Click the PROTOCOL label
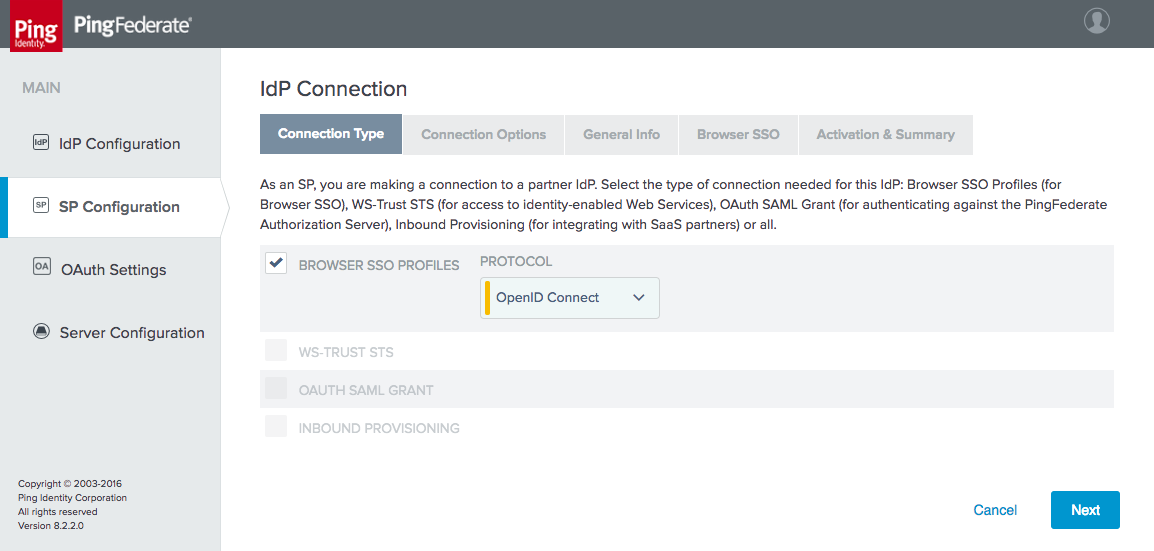 [x=516, y=262]
